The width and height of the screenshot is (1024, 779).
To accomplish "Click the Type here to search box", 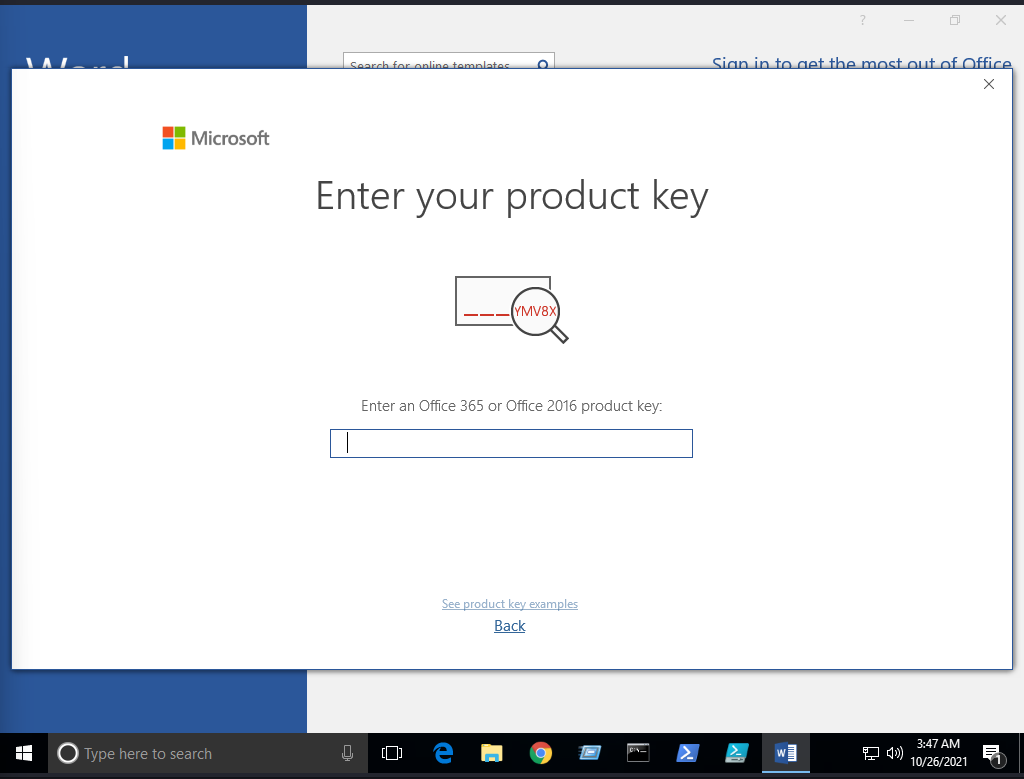I will [x=208, y=754].
